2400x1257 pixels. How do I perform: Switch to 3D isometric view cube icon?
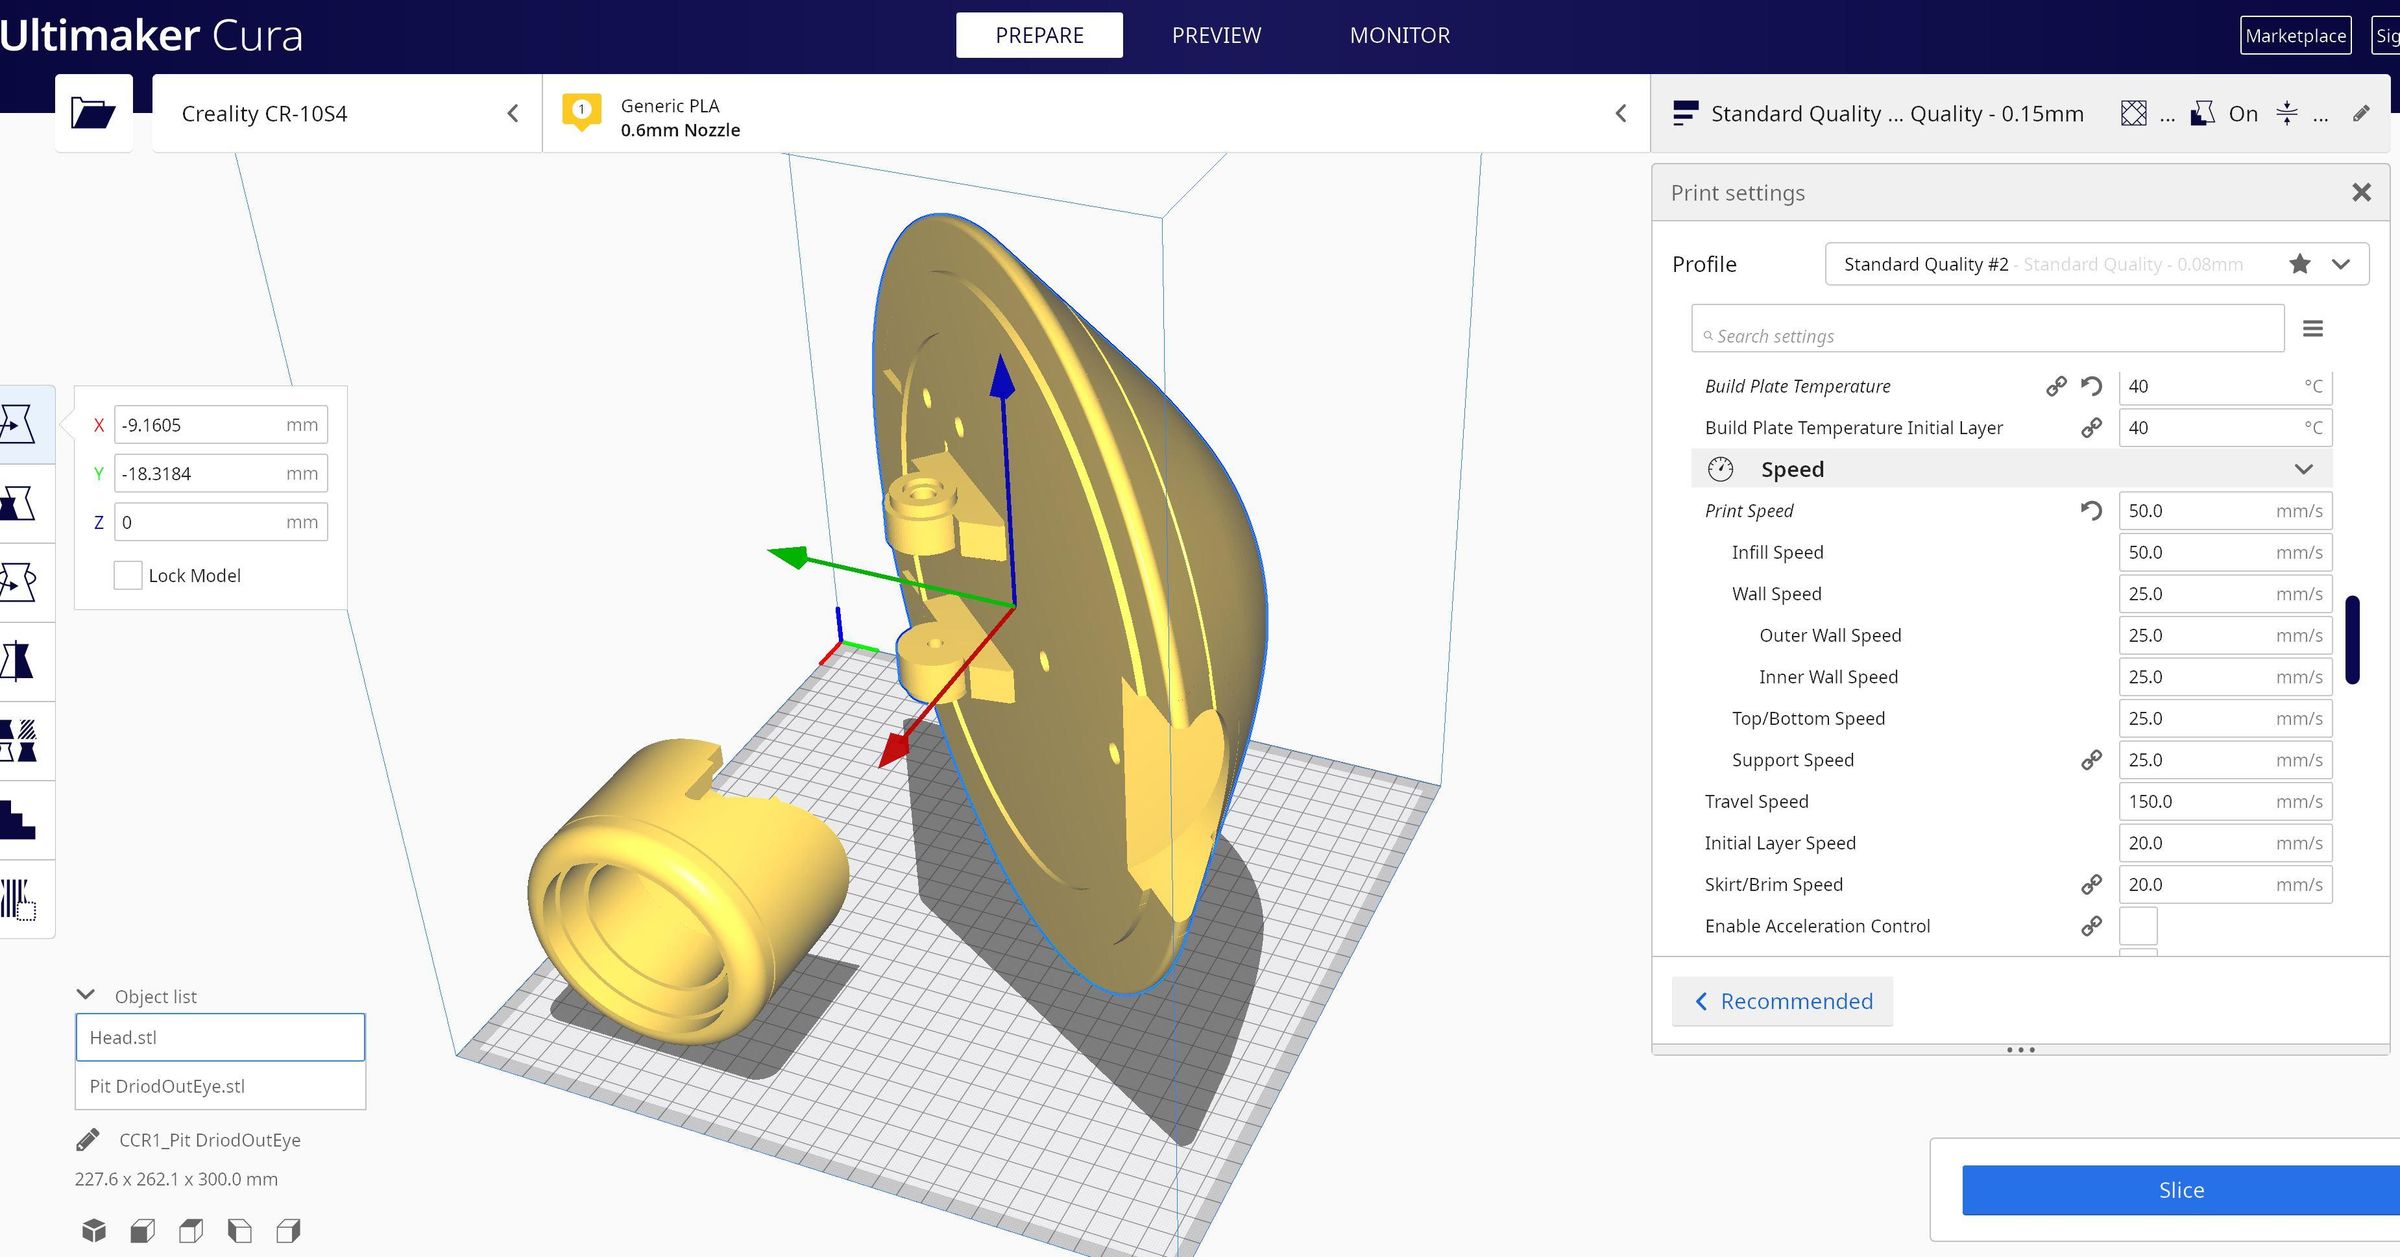click(x=94, y=1230)
